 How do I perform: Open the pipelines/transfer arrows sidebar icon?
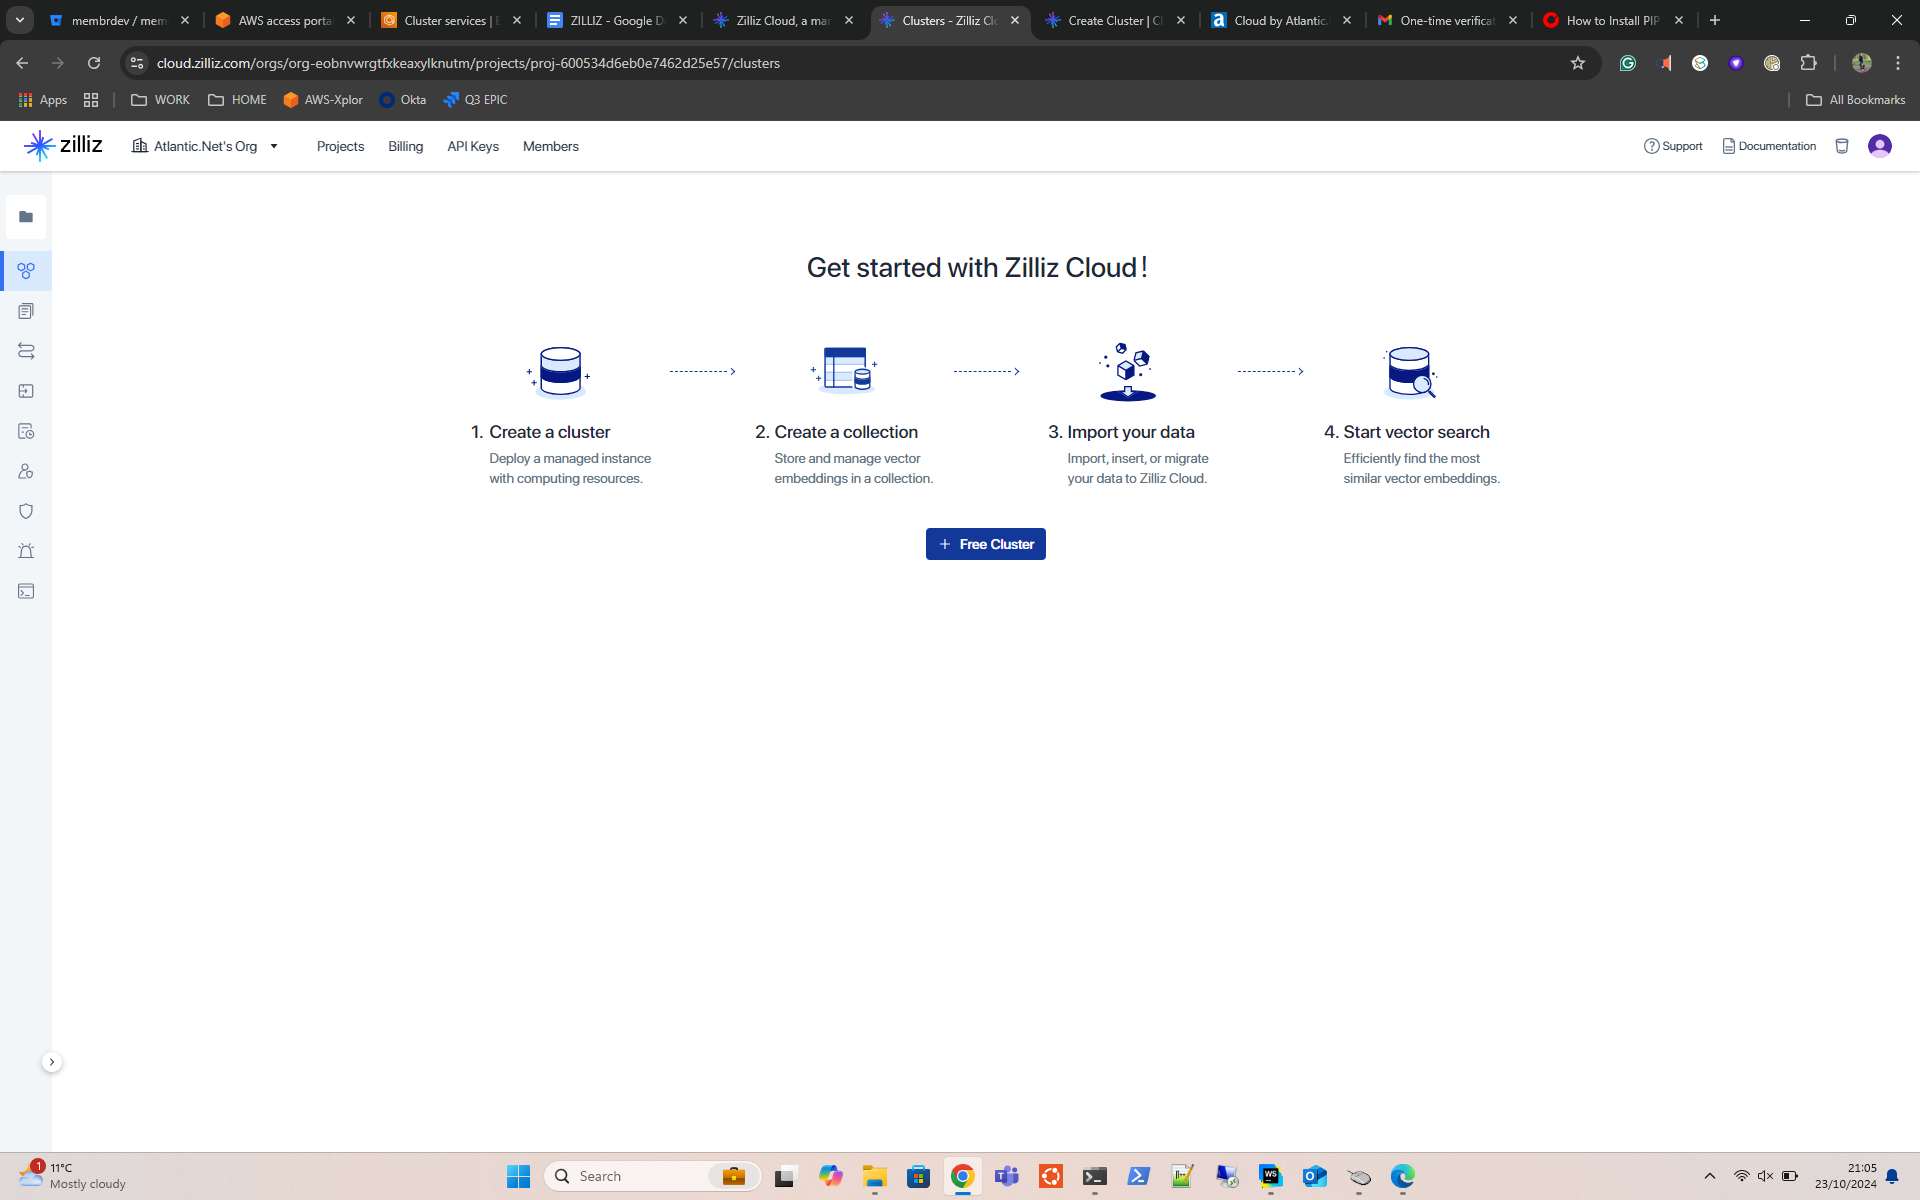pyautogui.click(x=26, y=351)
